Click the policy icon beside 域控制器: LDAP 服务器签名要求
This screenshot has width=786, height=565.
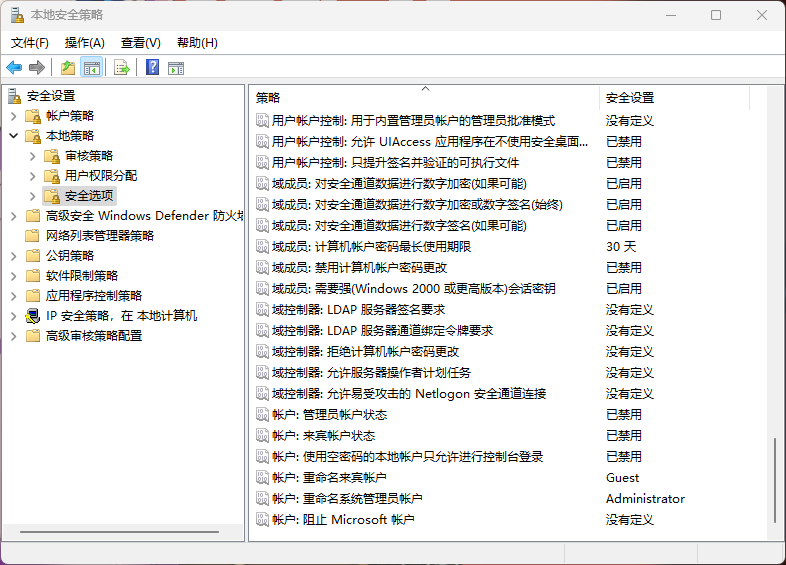tap(262, 309)
